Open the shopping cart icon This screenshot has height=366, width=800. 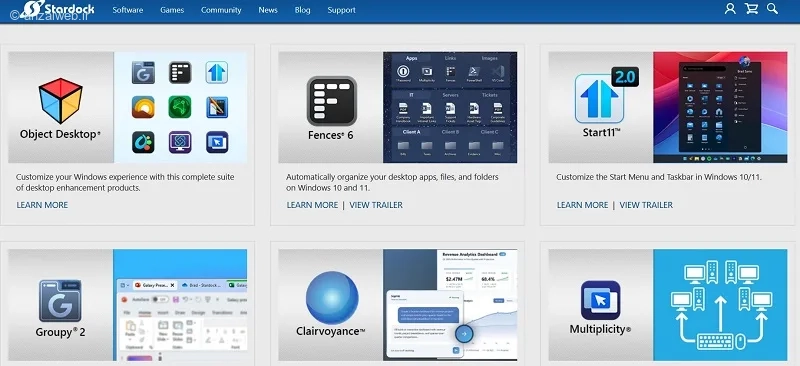[x=751, y=9]
